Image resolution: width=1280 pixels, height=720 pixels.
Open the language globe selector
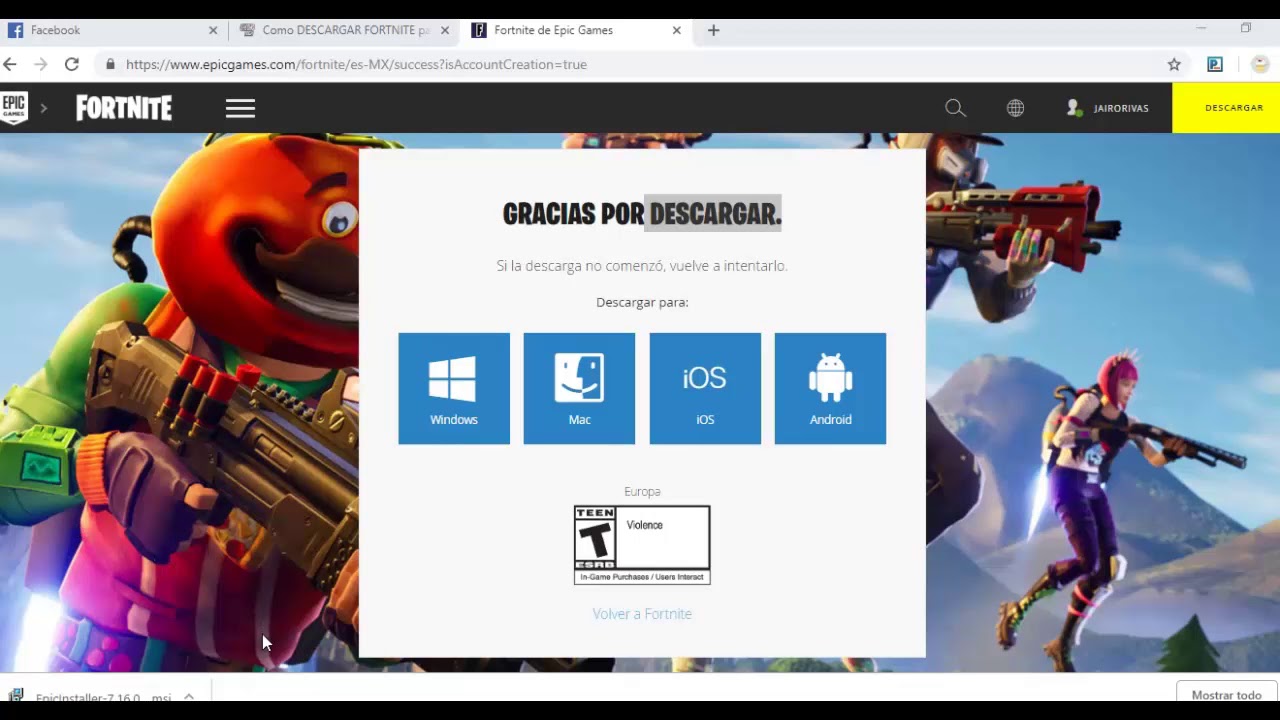pyautogui.click(x=1015, y=108)
